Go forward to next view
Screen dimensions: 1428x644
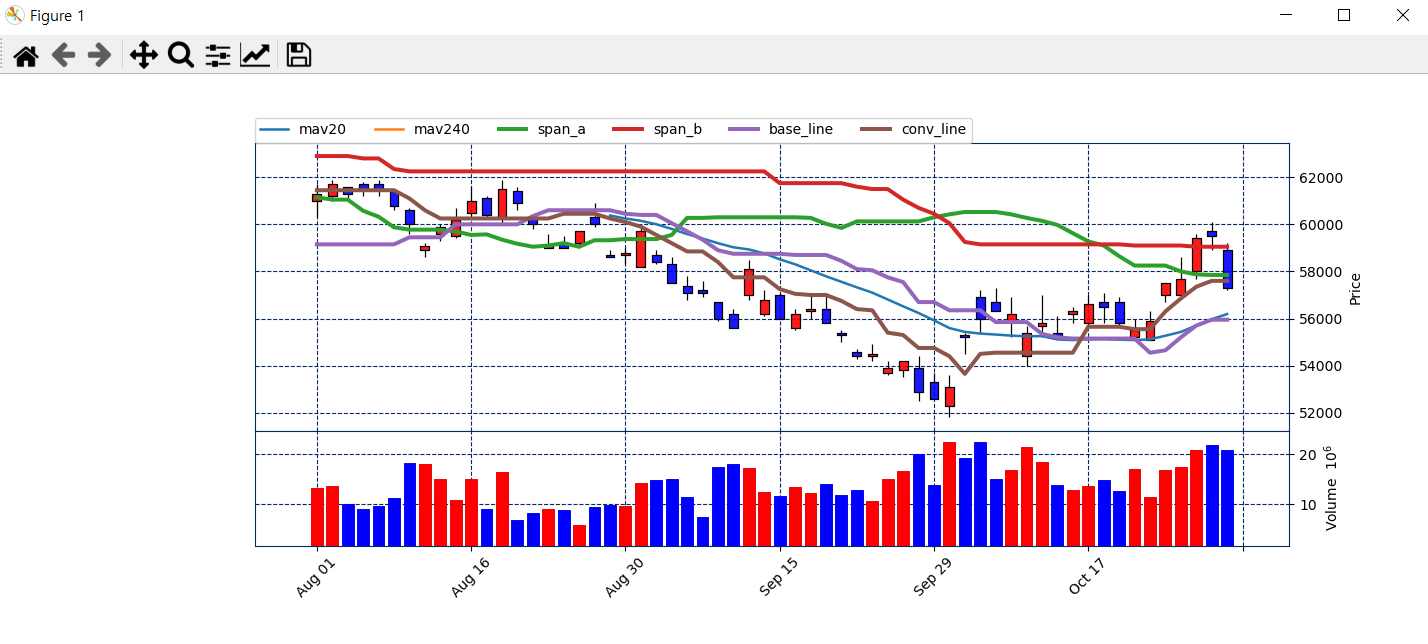click(x=99, y=55)
